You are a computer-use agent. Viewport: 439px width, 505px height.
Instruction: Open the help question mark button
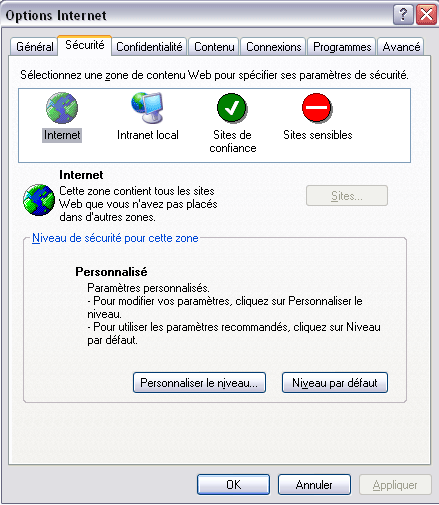point(403,15)
